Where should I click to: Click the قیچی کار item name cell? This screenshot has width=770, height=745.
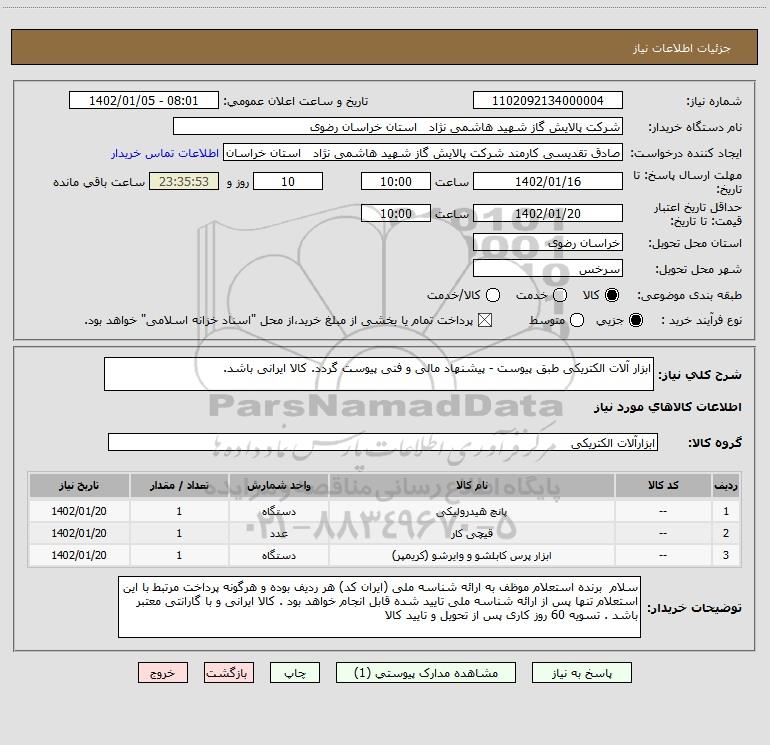tap(471, 533)
